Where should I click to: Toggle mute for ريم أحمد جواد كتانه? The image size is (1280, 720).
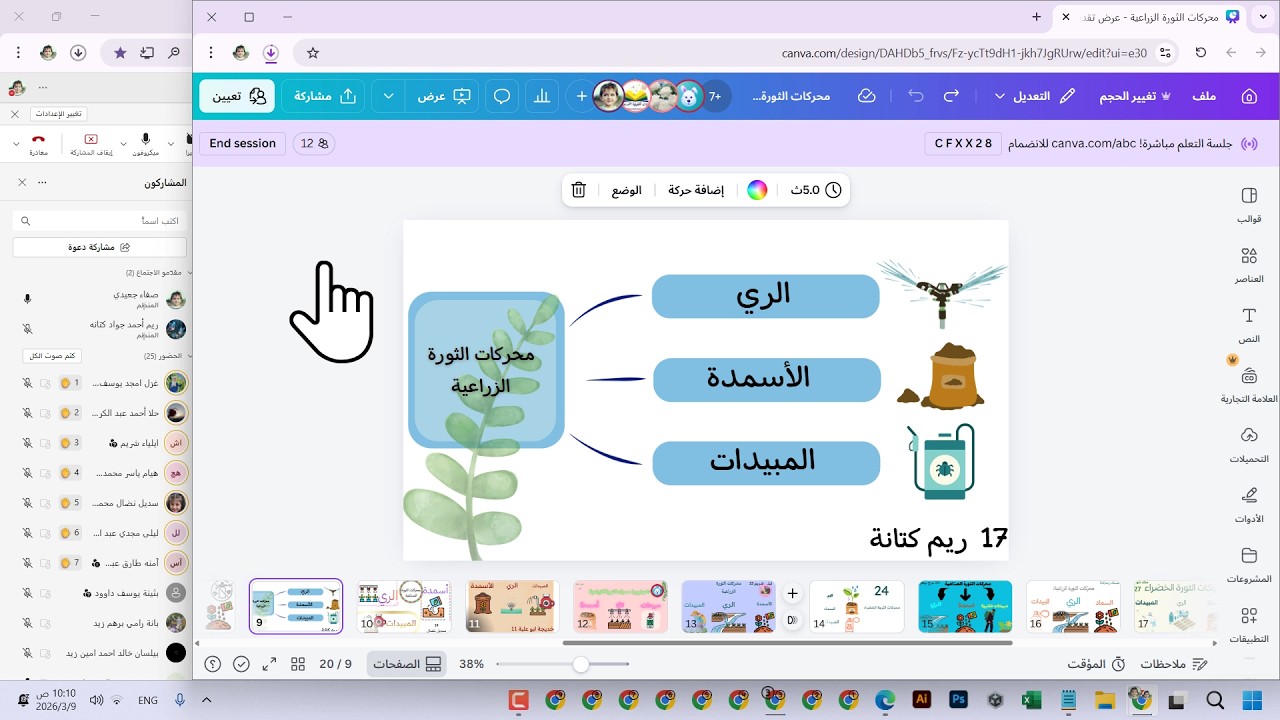pyautogui.click(x=28, y=329)
